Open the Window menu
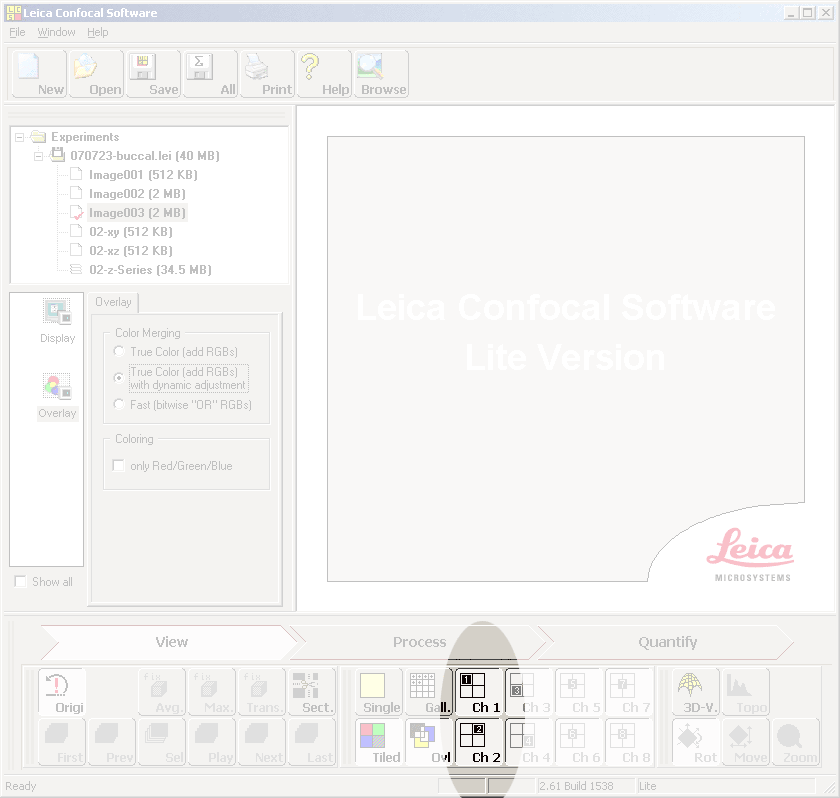The image size is (840, 798). pyautogui.click(x=56, y=32)
